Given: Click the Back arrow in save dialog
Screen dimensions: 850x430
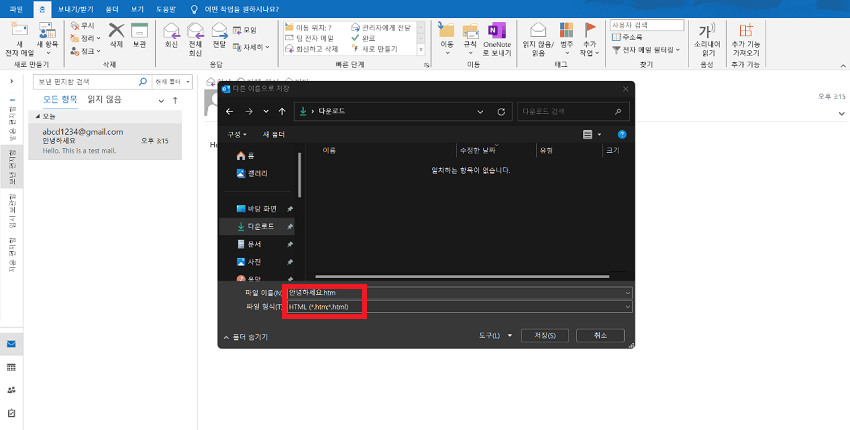Looking at the screenshot, I should pos(229,111).
